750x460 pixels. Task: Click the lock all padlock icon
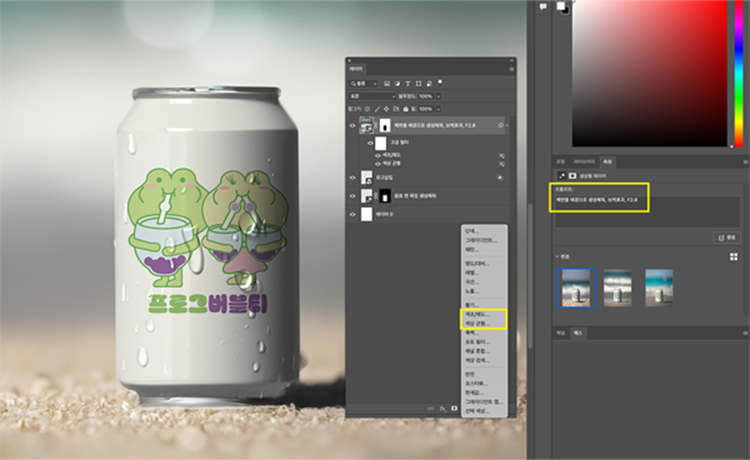[406, 109]
